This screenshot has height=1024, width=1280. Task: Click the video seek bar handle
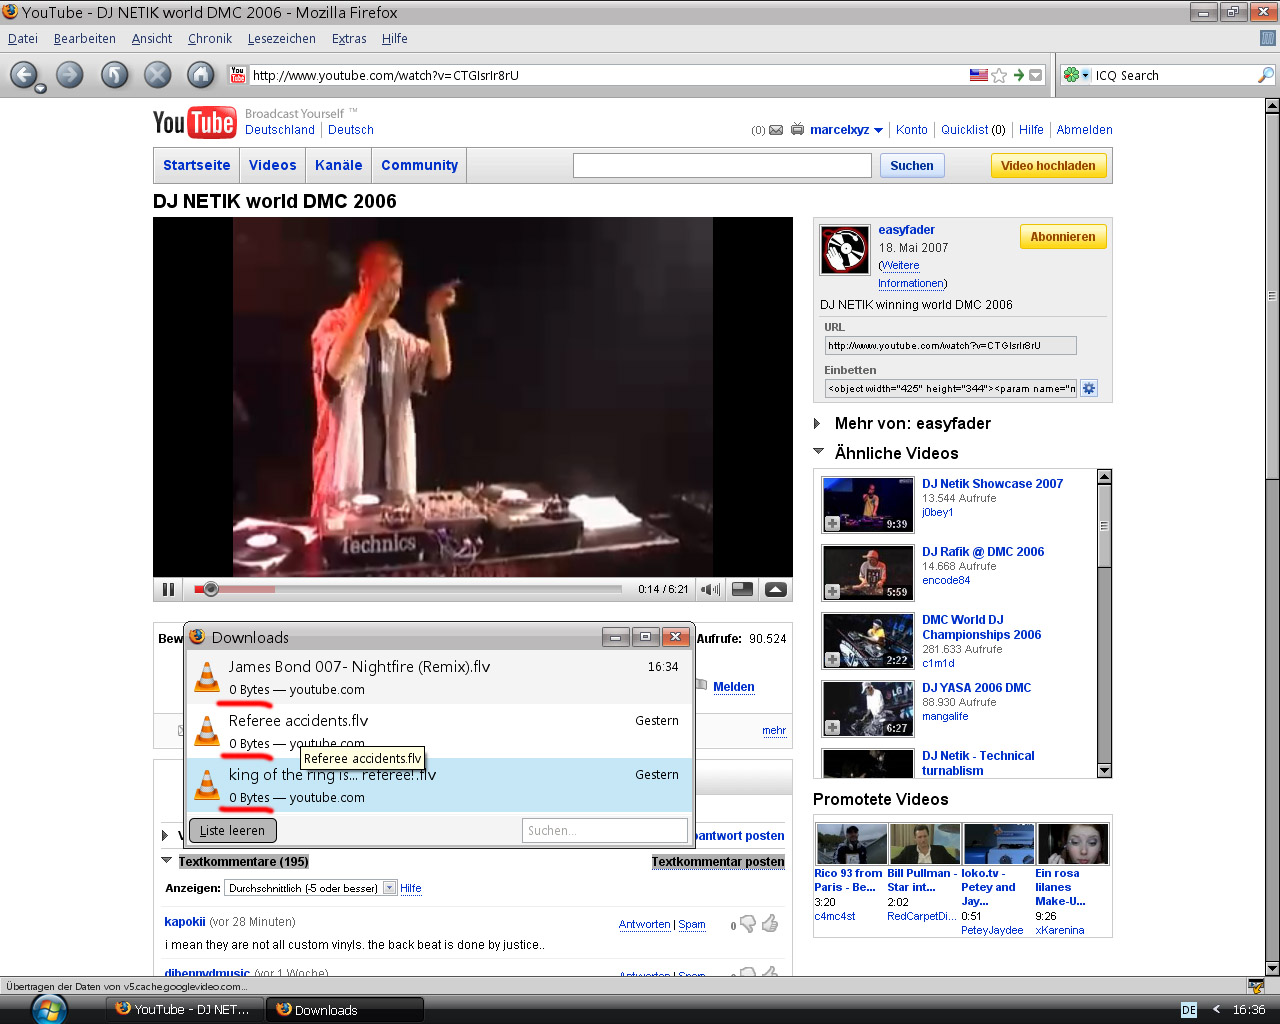click(211, 589)
